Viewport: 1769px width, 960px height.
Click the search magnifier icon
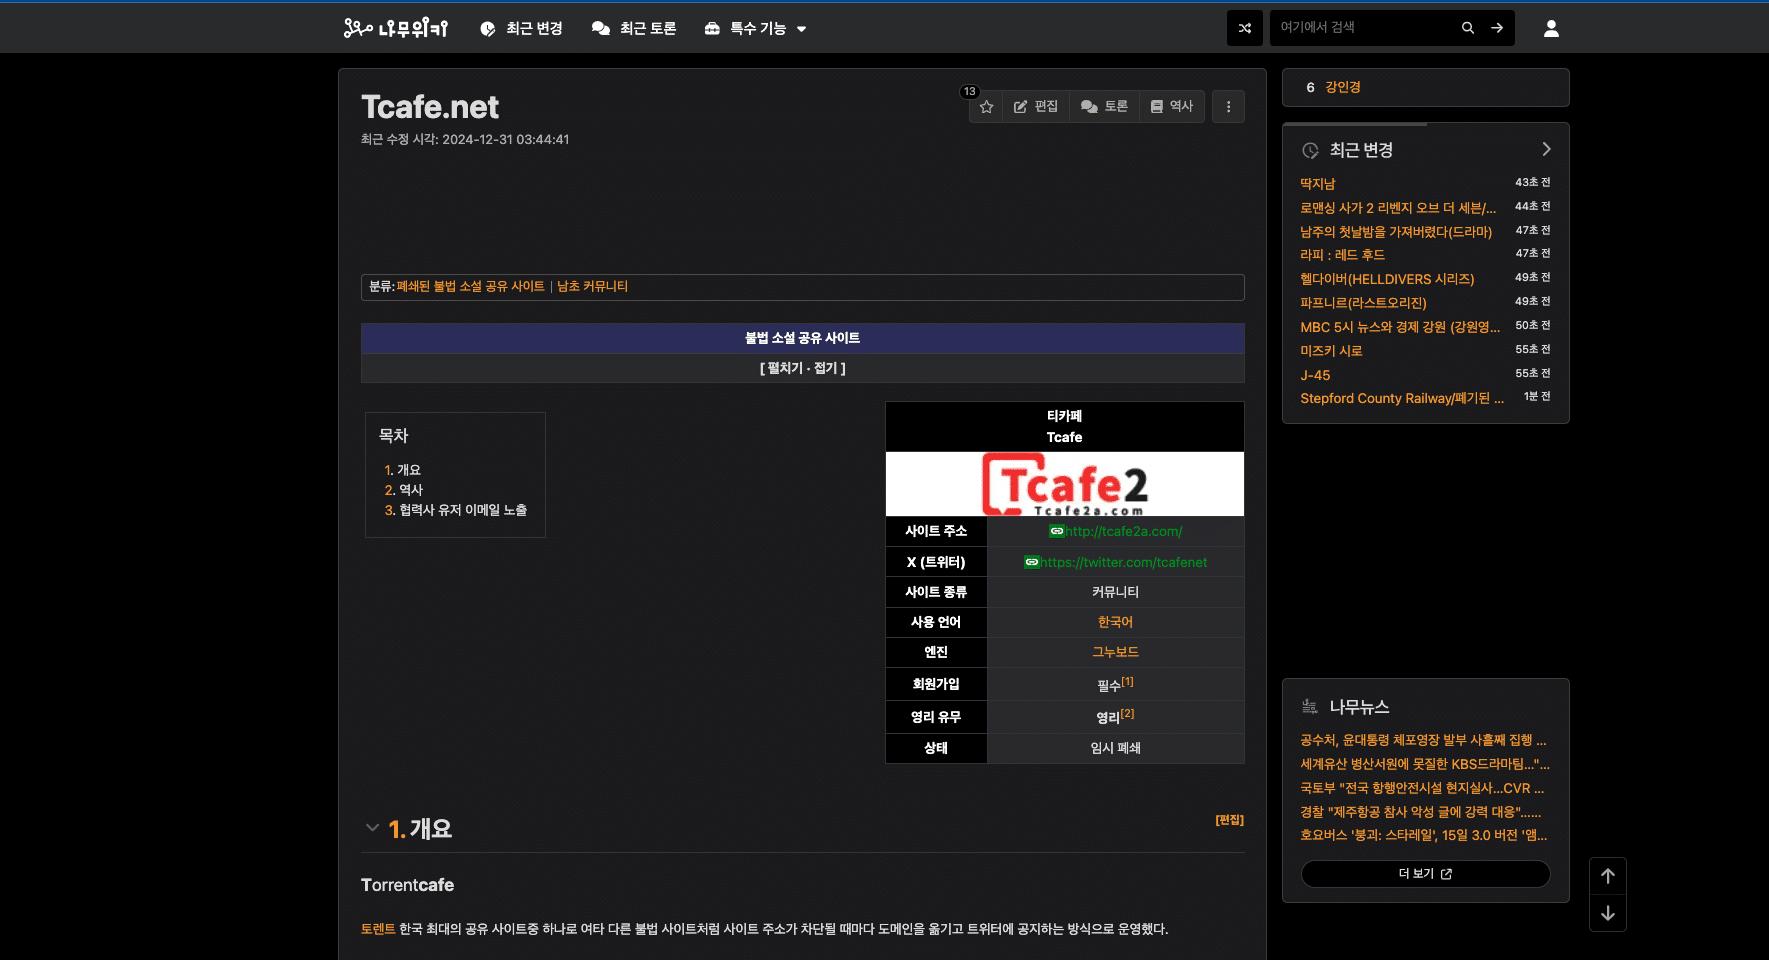(1467, 28)
